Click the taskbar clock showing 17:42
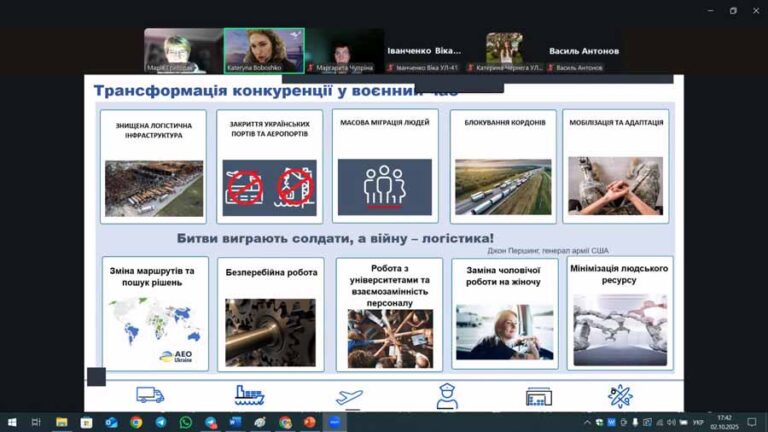 coord(724,422)
